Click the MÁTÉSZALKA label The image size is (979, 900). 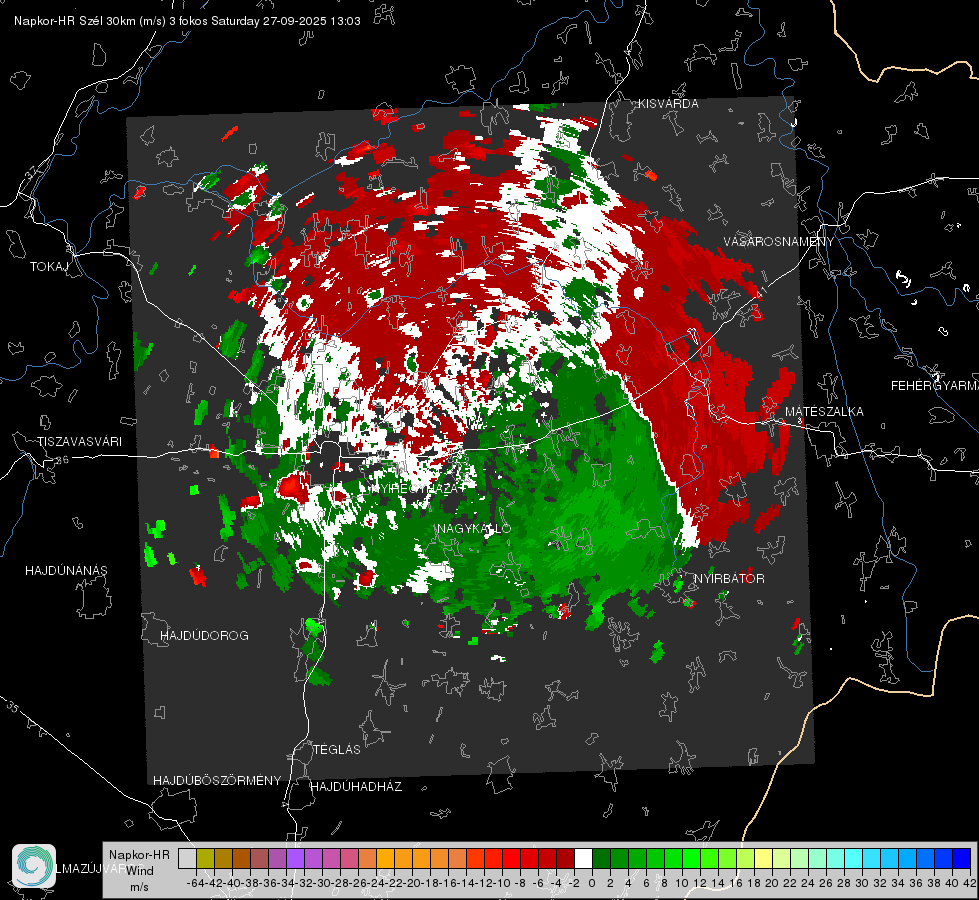824,412
